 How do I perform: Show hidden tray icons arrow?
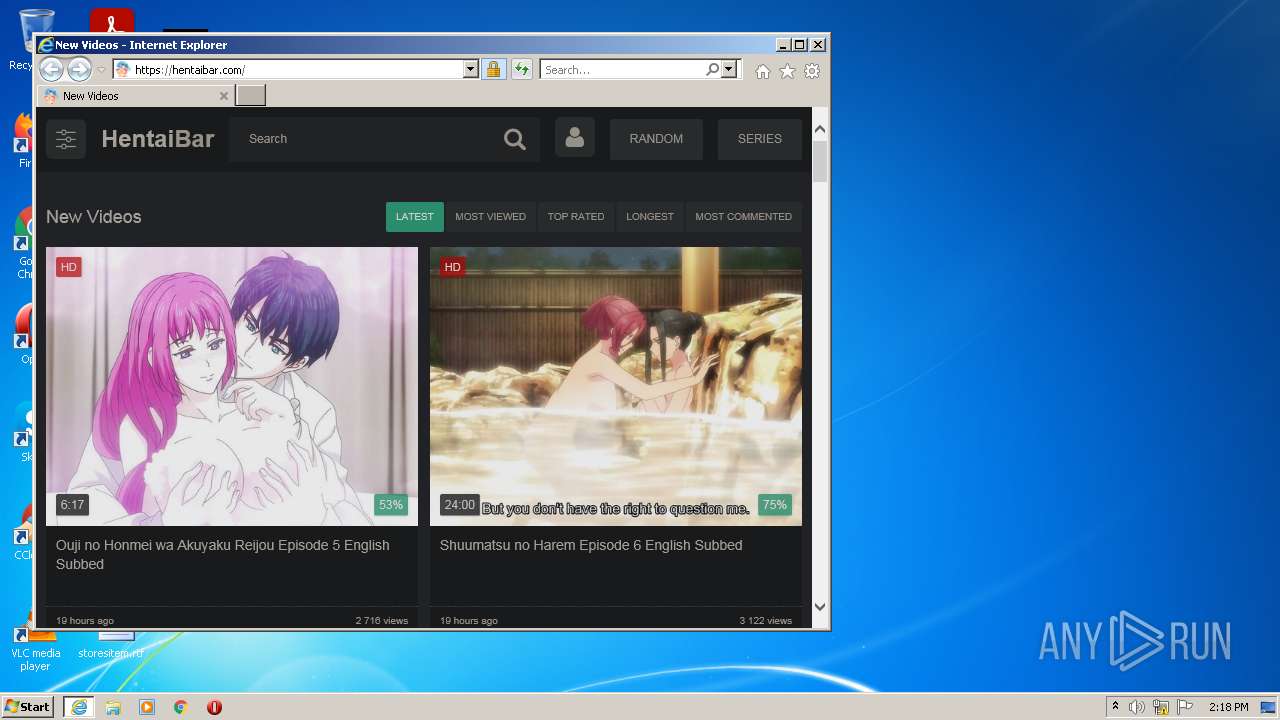coord(1116,707)
